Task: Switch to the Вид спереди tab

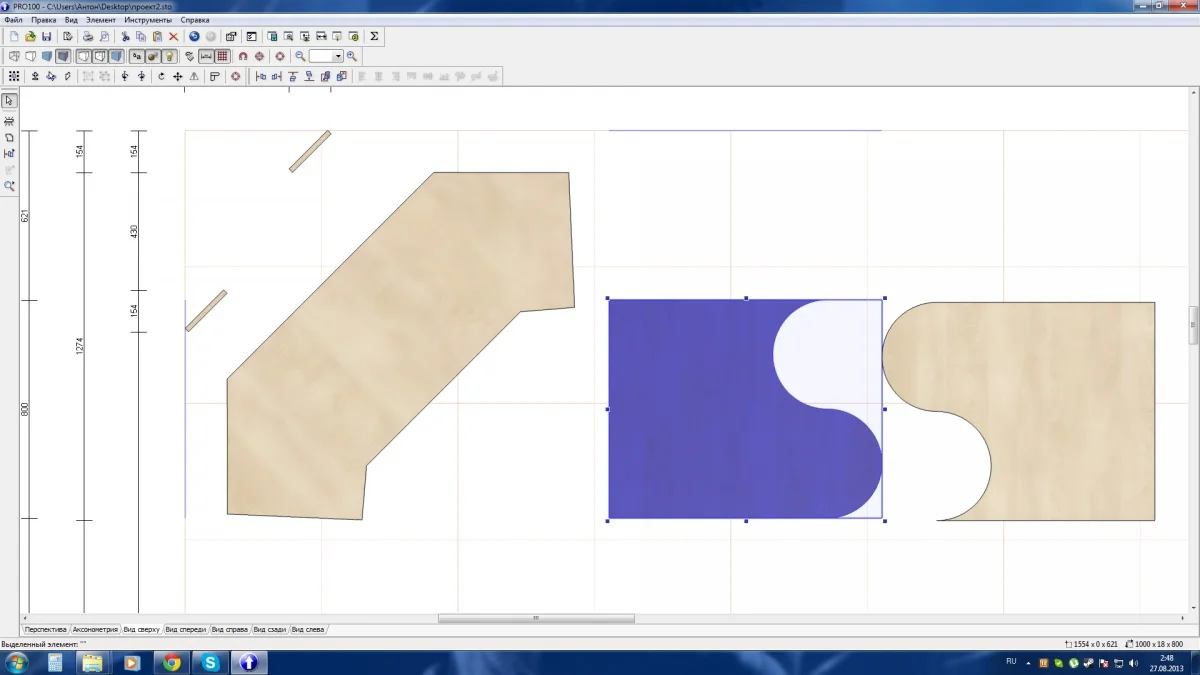Action: click(186, 630)
